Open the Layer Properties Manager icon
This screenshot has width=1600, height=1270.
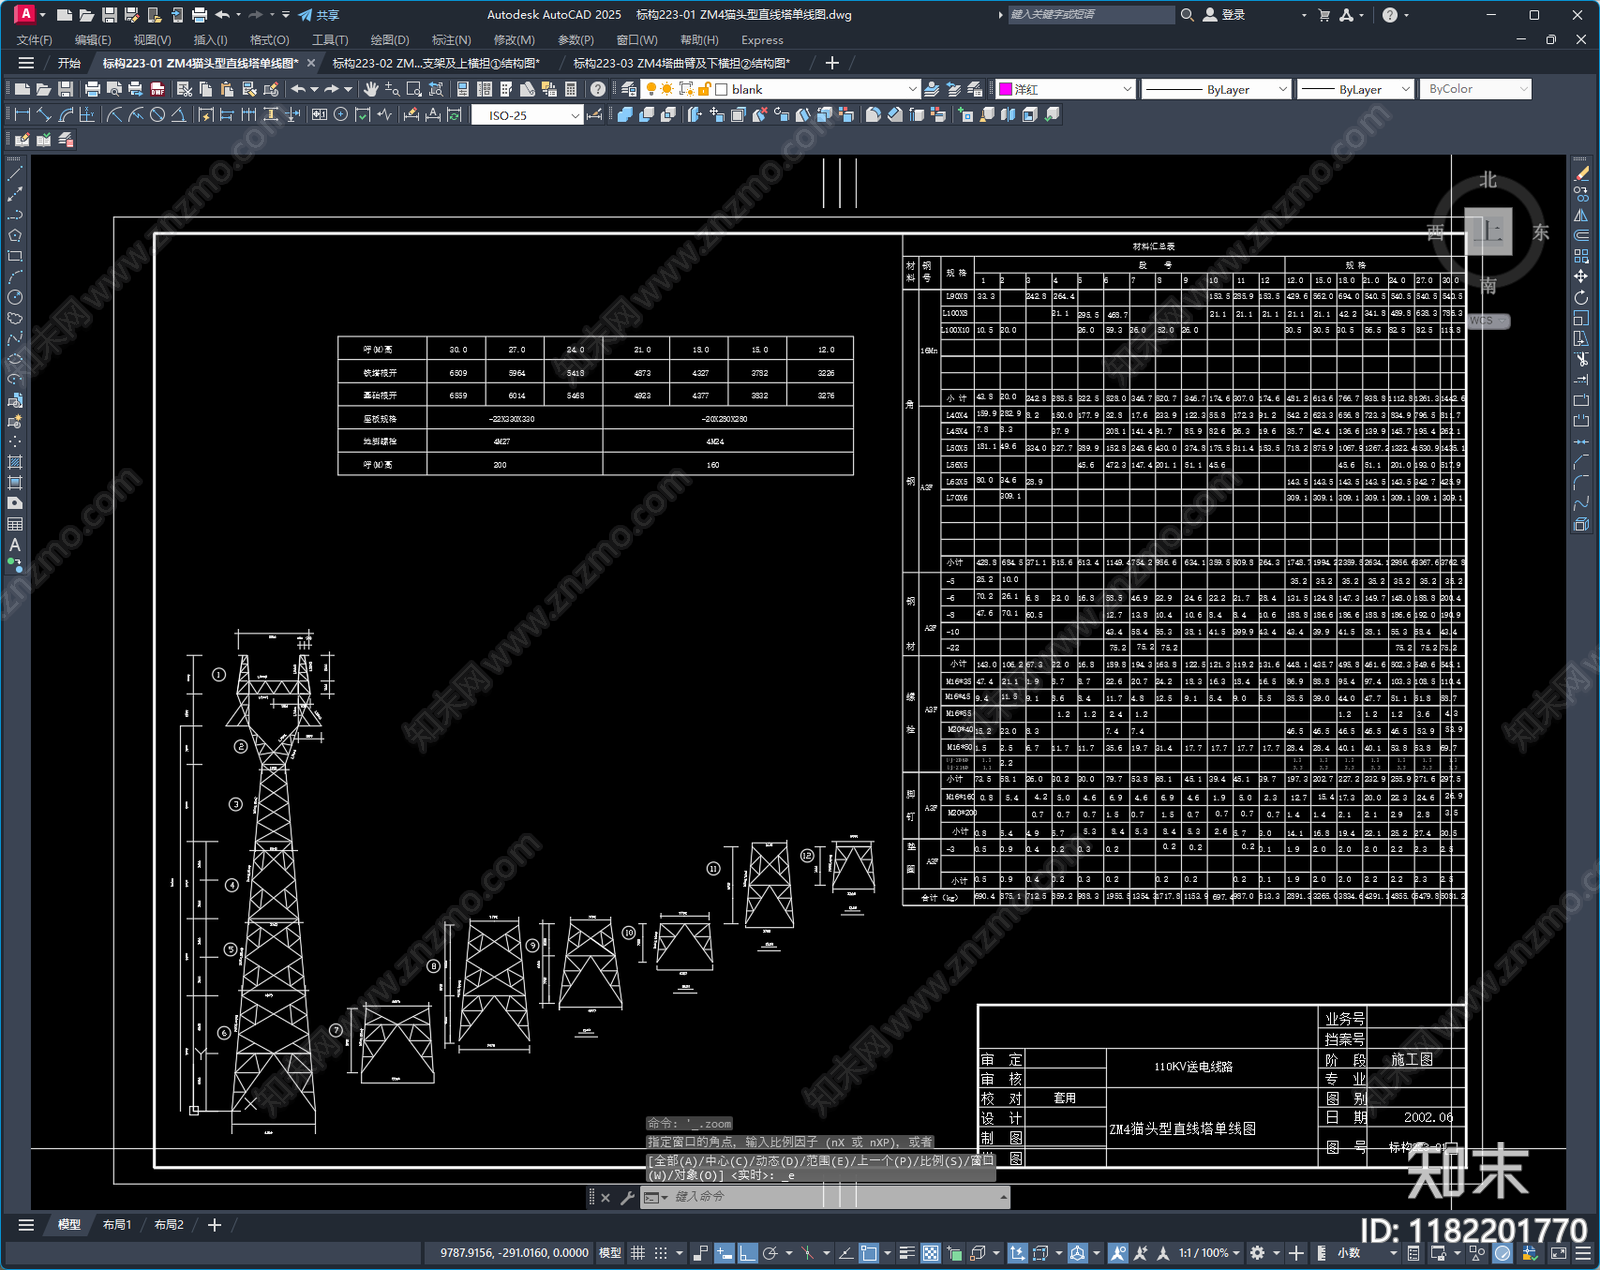629,89
